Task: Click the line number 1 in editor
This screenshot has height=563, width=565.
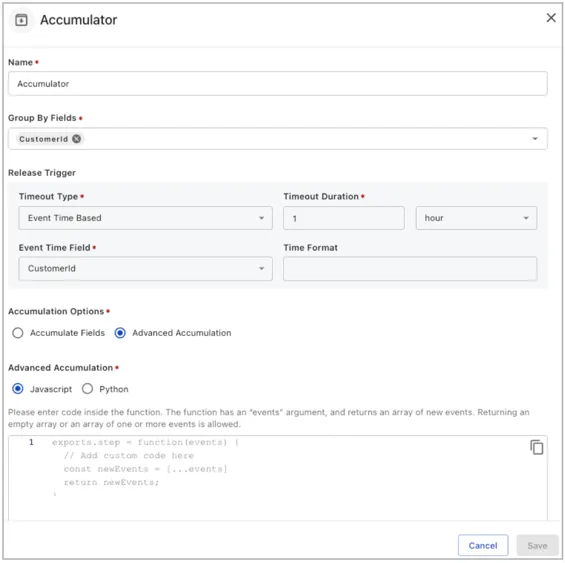Action: (31, 442)
